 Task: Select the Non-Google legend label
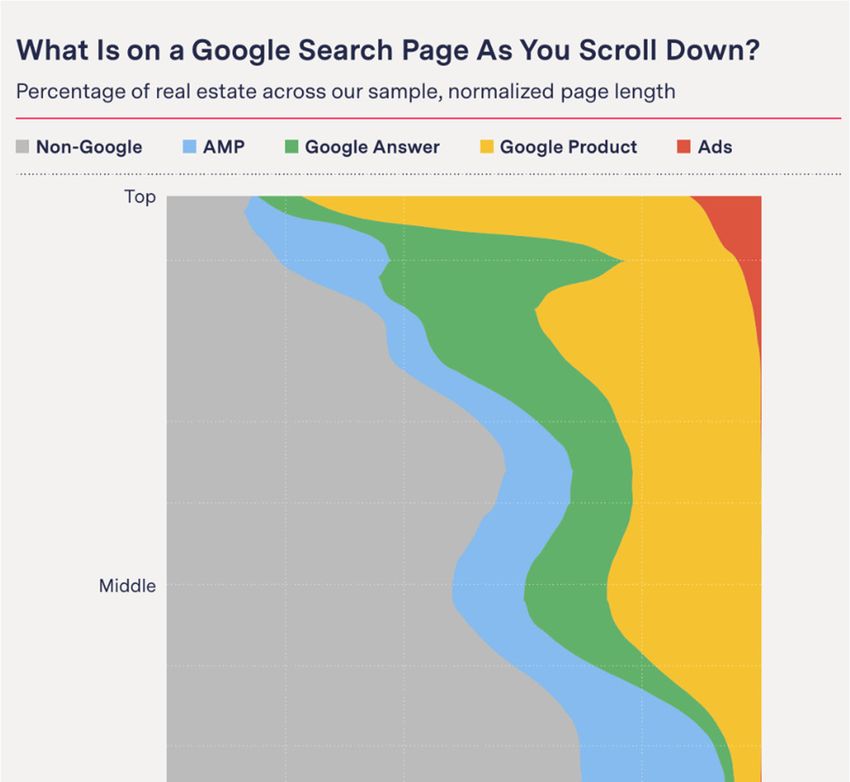89,147
